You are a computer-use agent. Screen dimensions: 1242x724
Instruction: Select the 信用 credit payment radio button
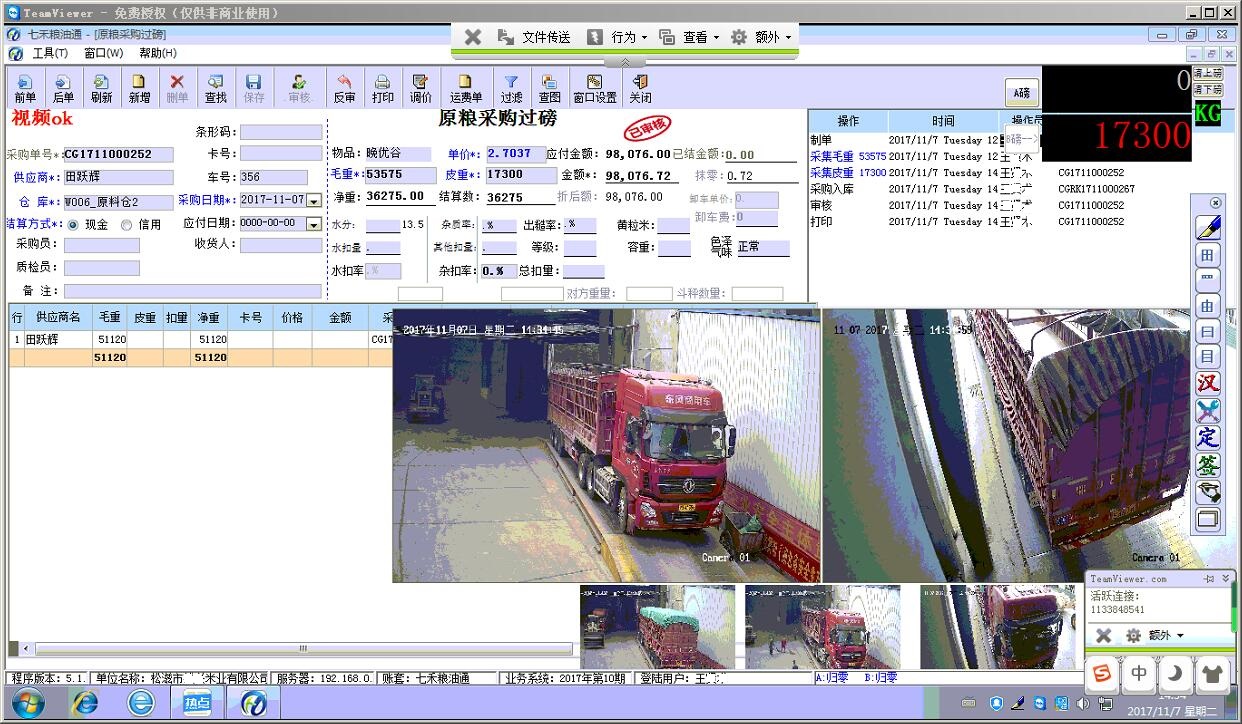pyautogui.click(x=126, y=225)
